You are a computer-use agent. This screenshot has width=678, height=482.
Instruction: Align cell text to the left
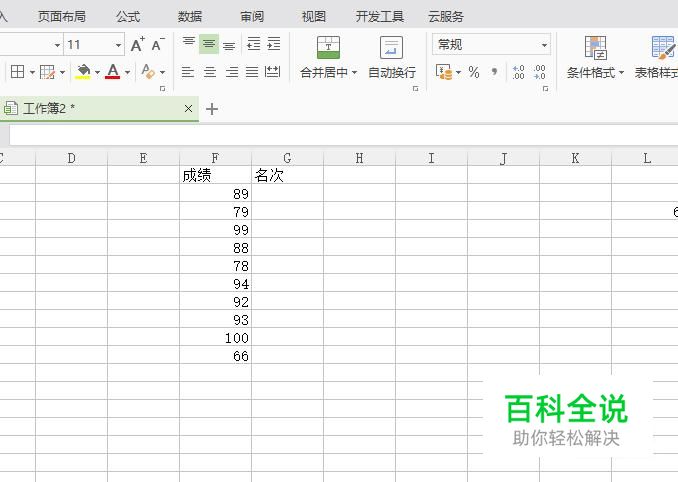click(187, 72)
